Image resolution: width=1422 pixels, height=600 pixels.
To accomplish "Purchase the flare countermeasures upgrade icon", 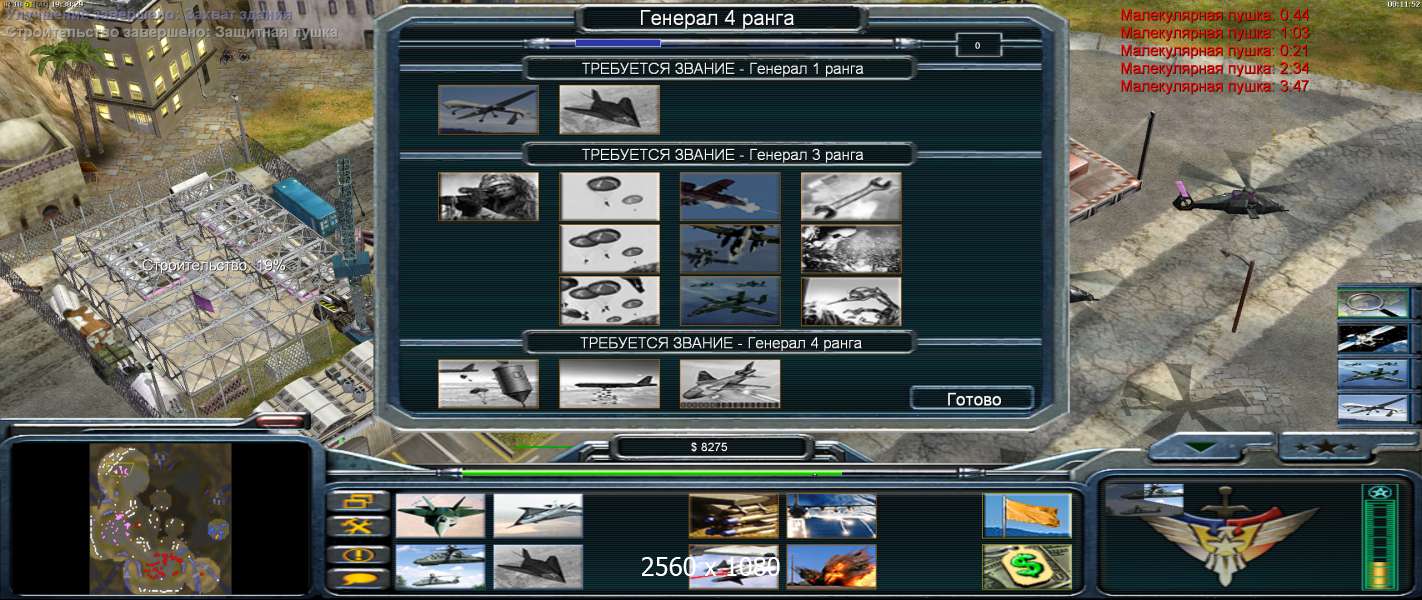I will (x=832, y=516).
